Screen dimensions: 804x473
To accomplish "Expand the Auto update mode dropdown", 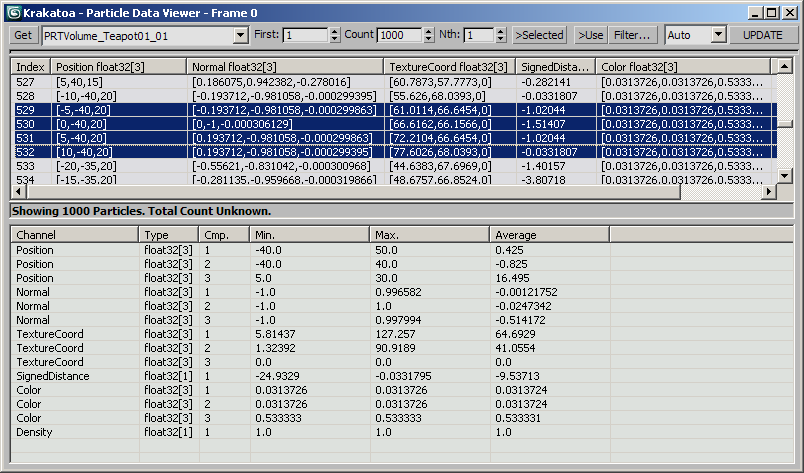I will pyautogui.click(x=718, y=35).
